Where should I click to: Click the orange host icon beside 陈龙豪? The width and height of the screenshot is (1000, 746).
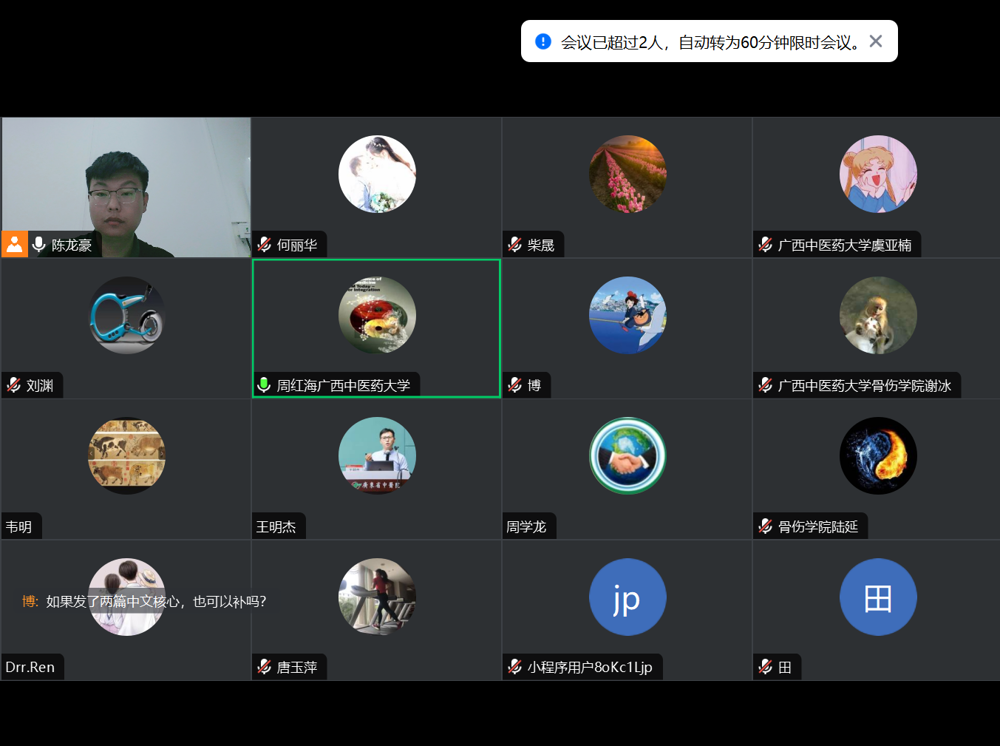click(x=14, y=244)
